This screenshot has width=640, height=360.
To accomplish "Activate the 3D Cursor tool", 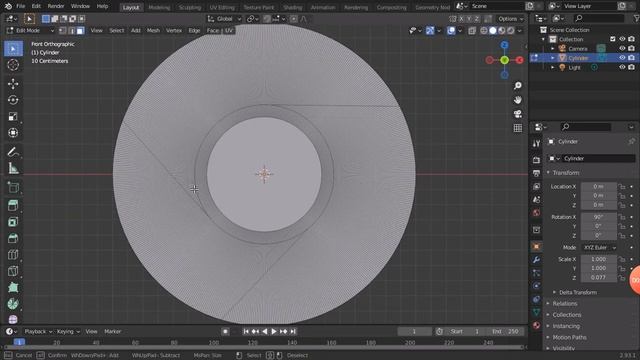I will coord(13,65).
